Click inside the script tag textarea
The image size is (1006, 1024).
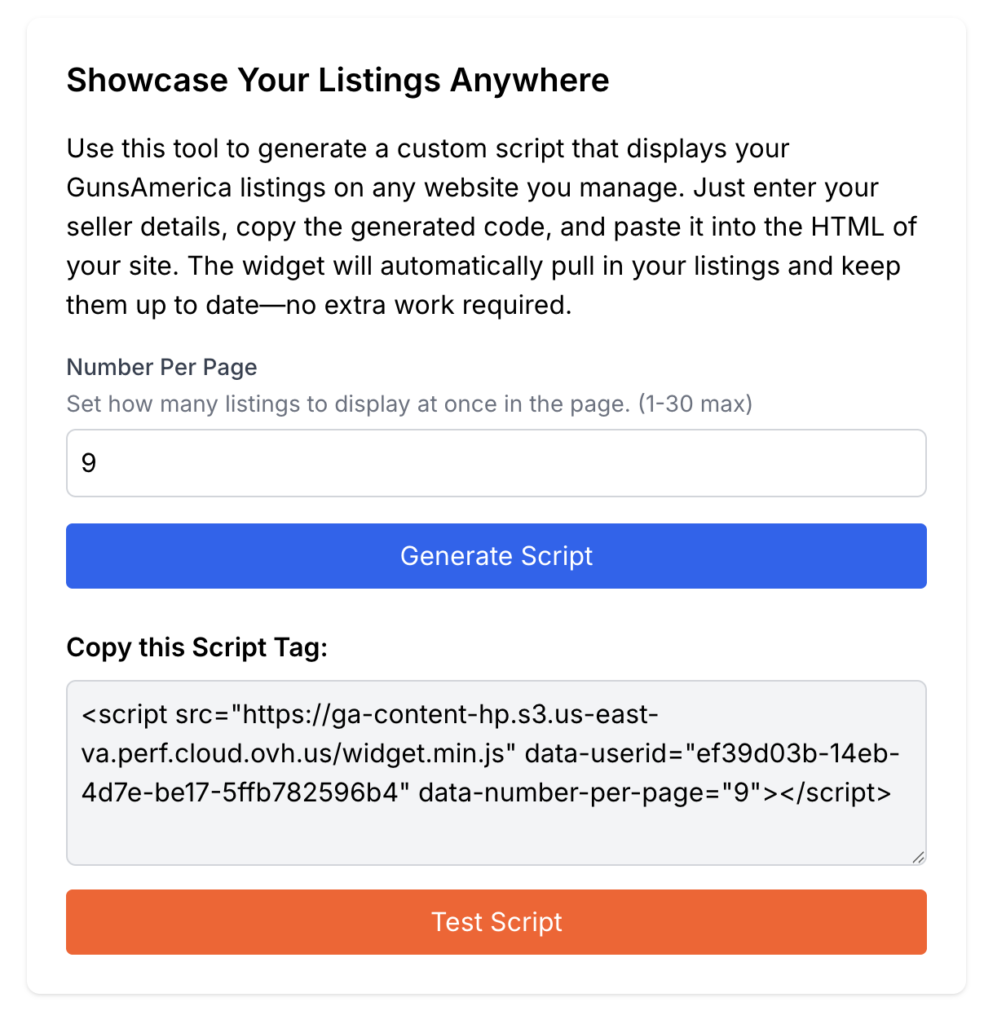tap(496, 773)
